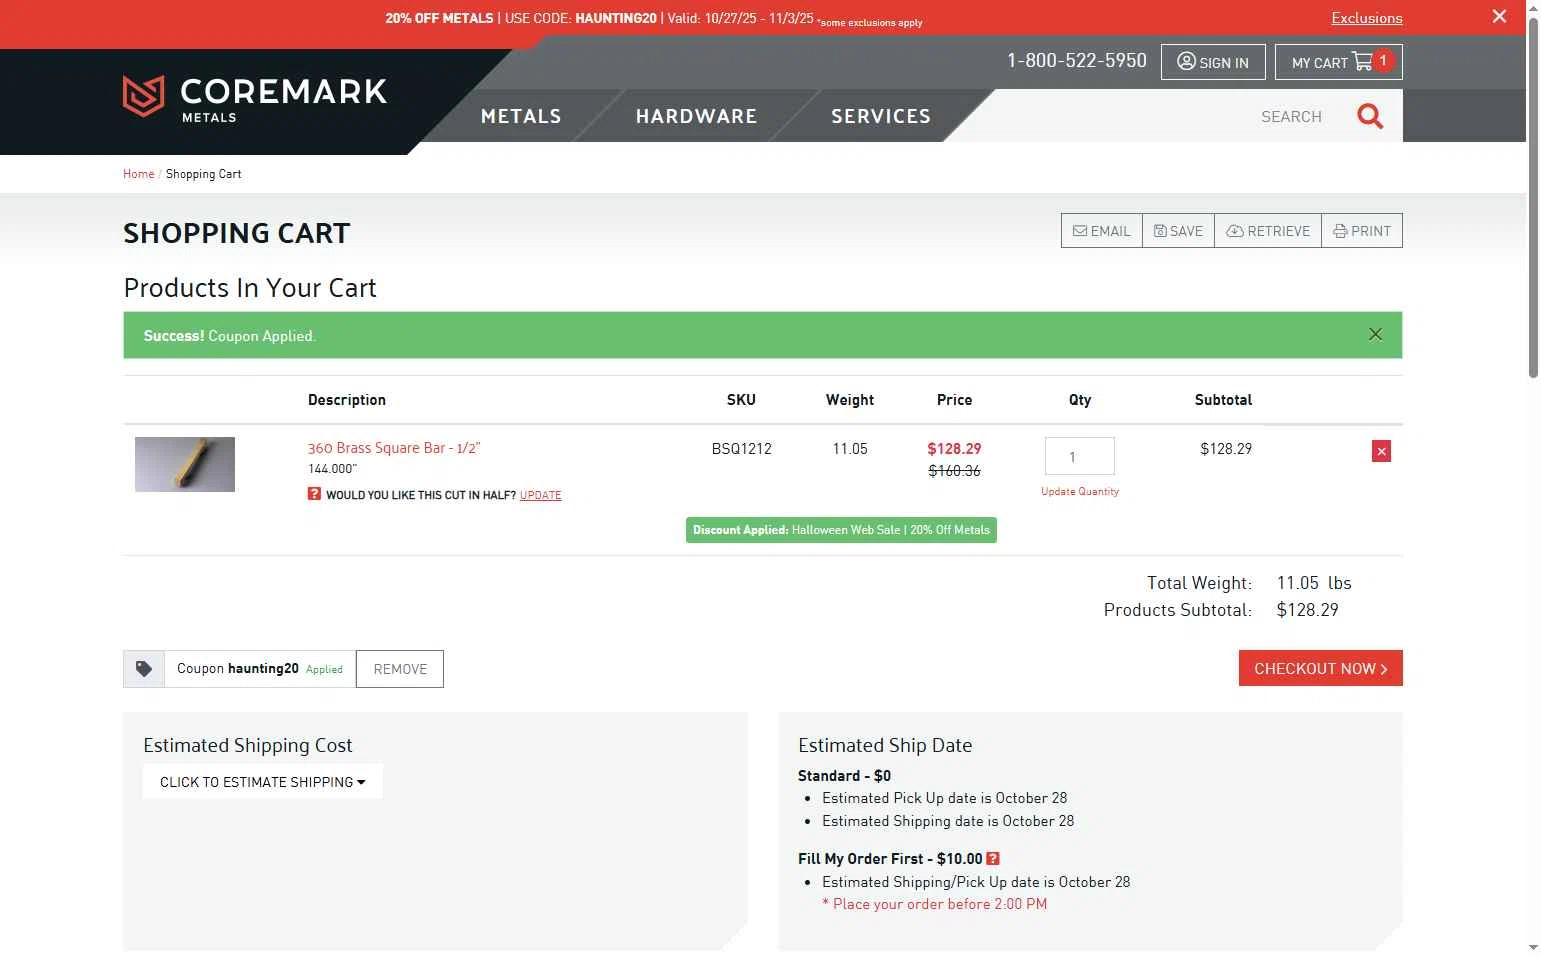
Task: Click the page vertical scrollbar
Action: tap(1533, 198)
